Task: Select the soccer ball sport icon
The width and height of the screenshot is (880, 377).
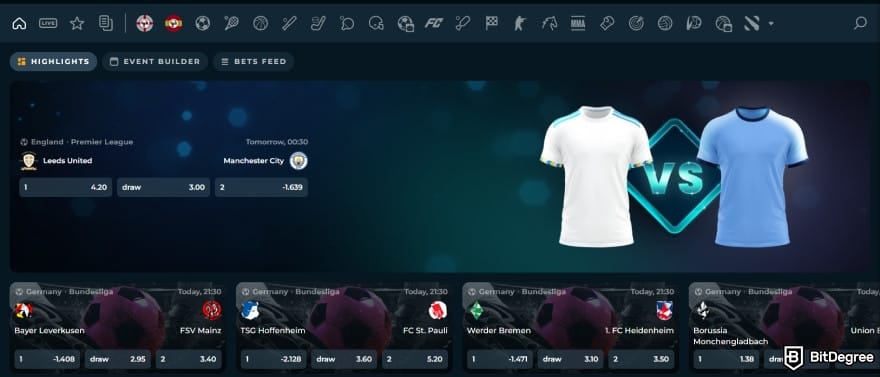Action: coord(203,24)
